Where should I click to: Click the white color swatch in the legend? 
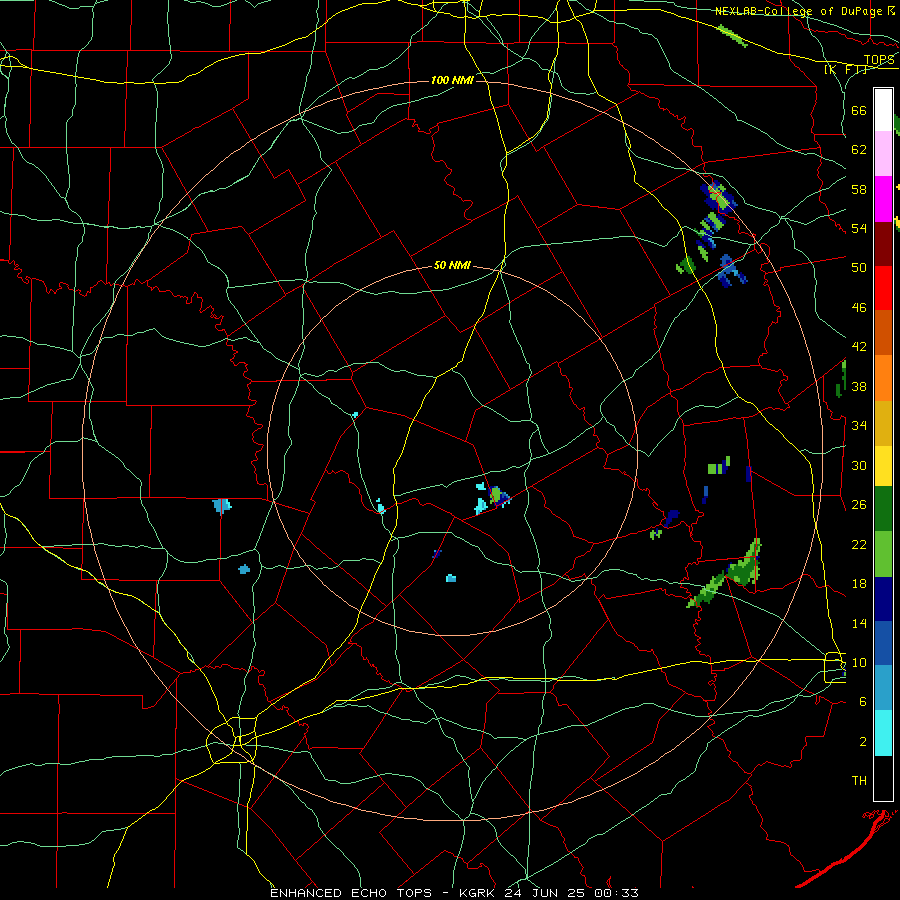tap(883, 110)
